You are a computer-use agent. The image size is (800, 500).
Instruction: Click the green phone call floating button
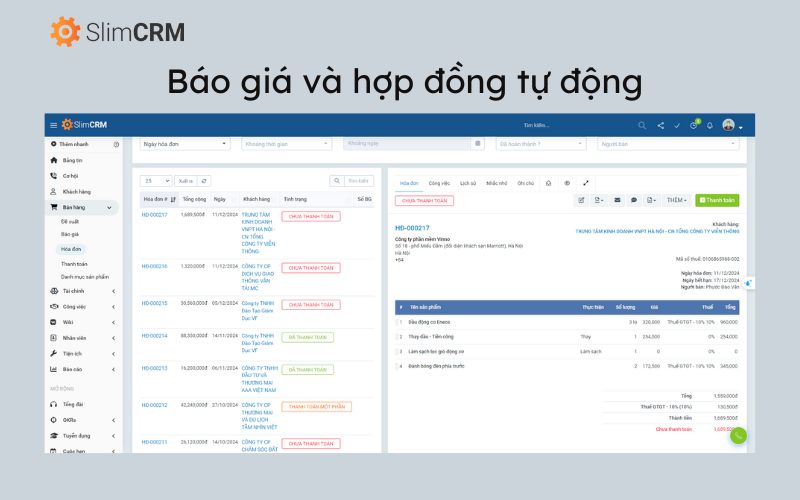pos(738,436)
